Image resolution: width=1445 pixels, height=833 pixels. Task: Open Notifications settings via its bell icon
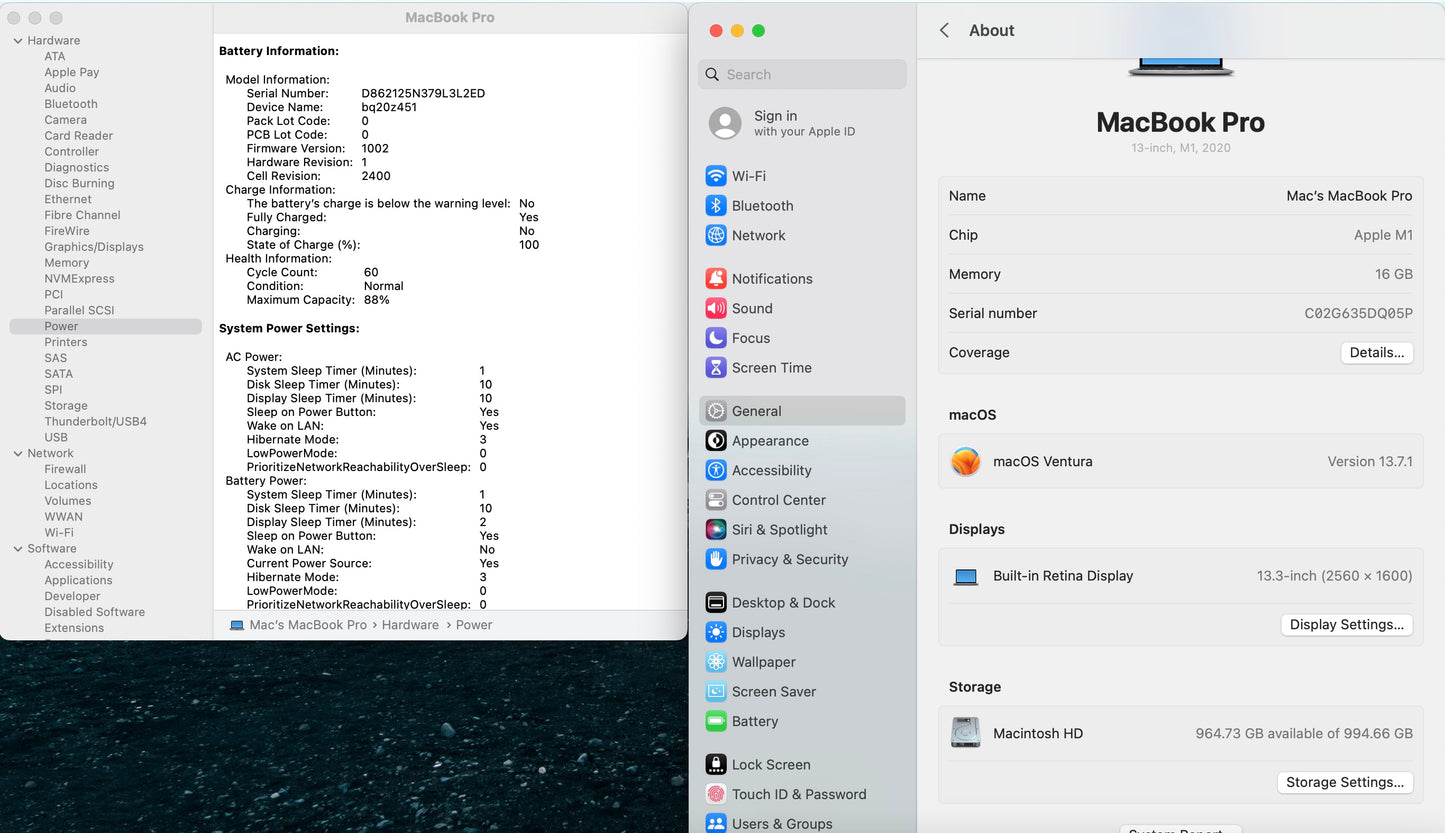(716, 279)
